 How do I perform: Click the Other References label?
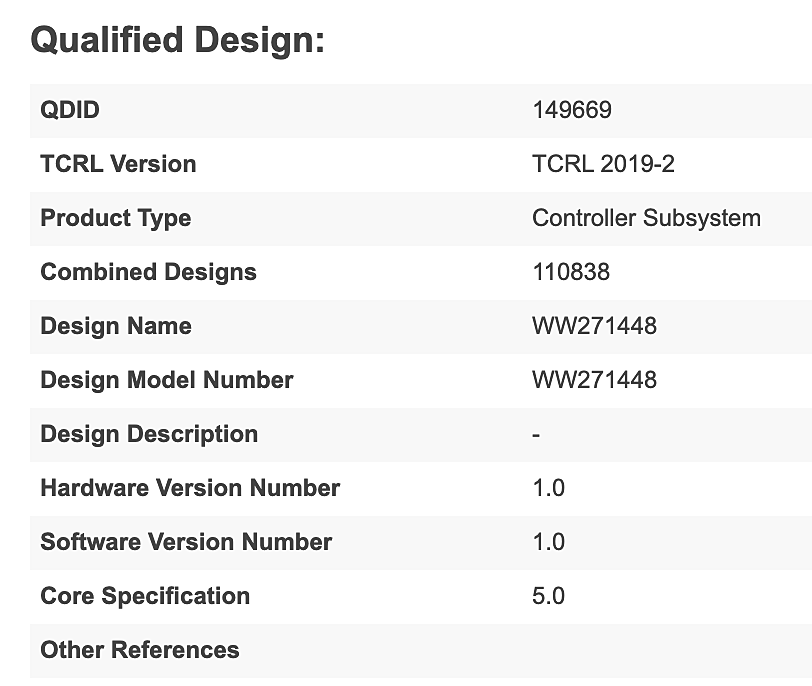click(140, 650)
